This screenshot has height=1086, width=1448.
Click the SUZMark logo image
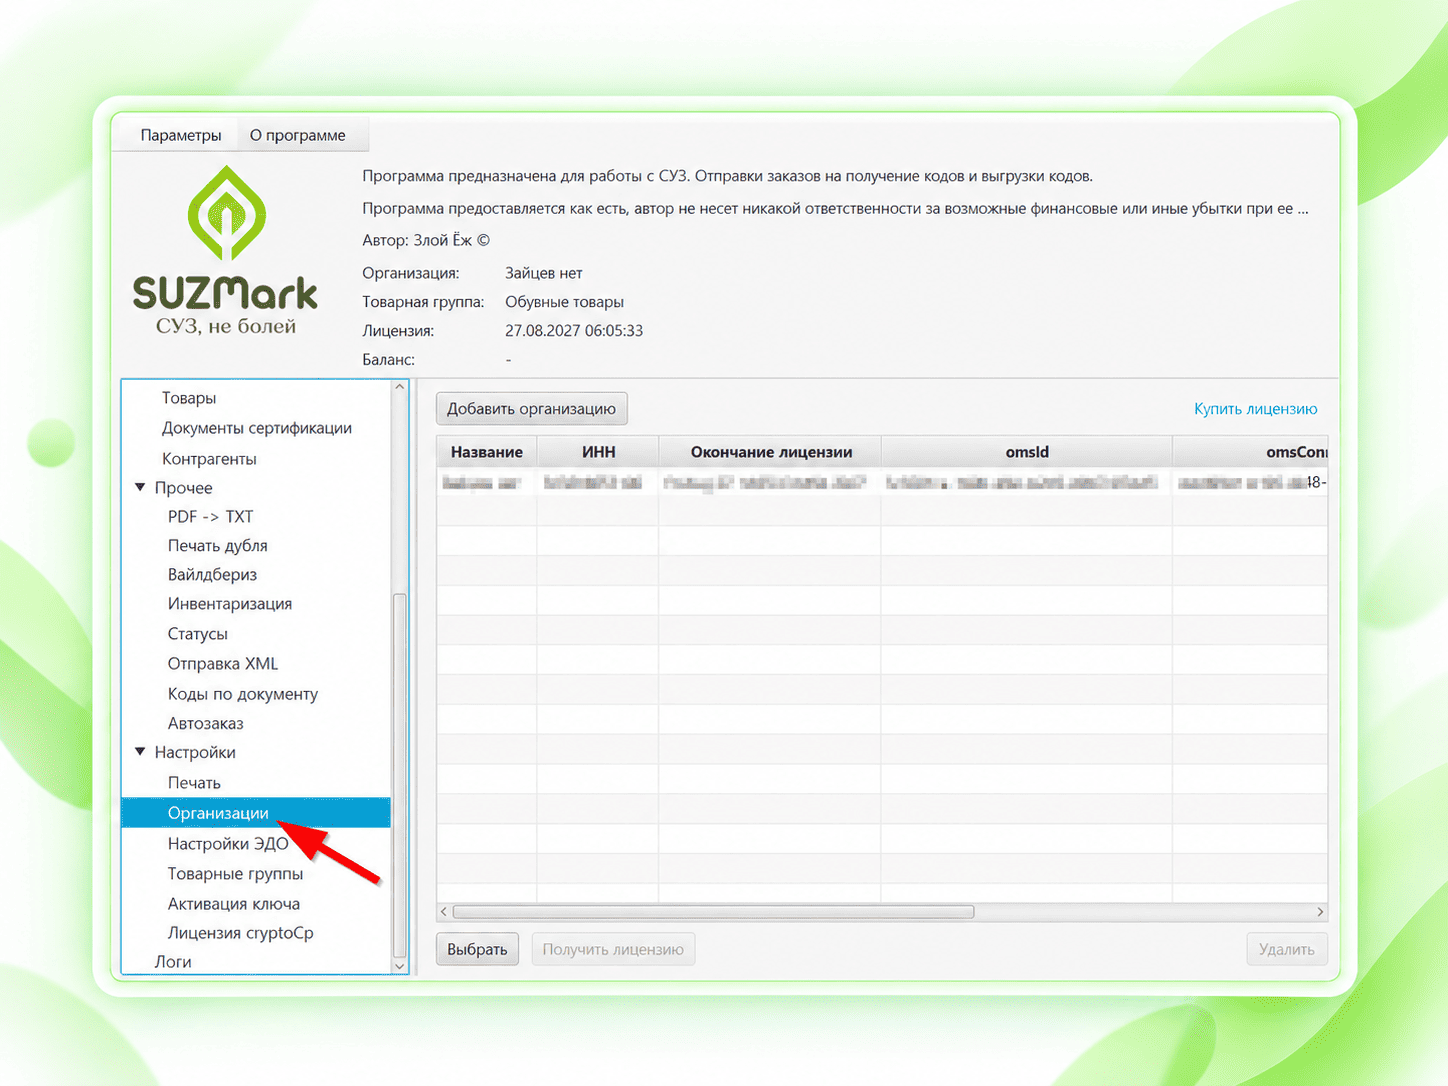[x=226, y=250]
